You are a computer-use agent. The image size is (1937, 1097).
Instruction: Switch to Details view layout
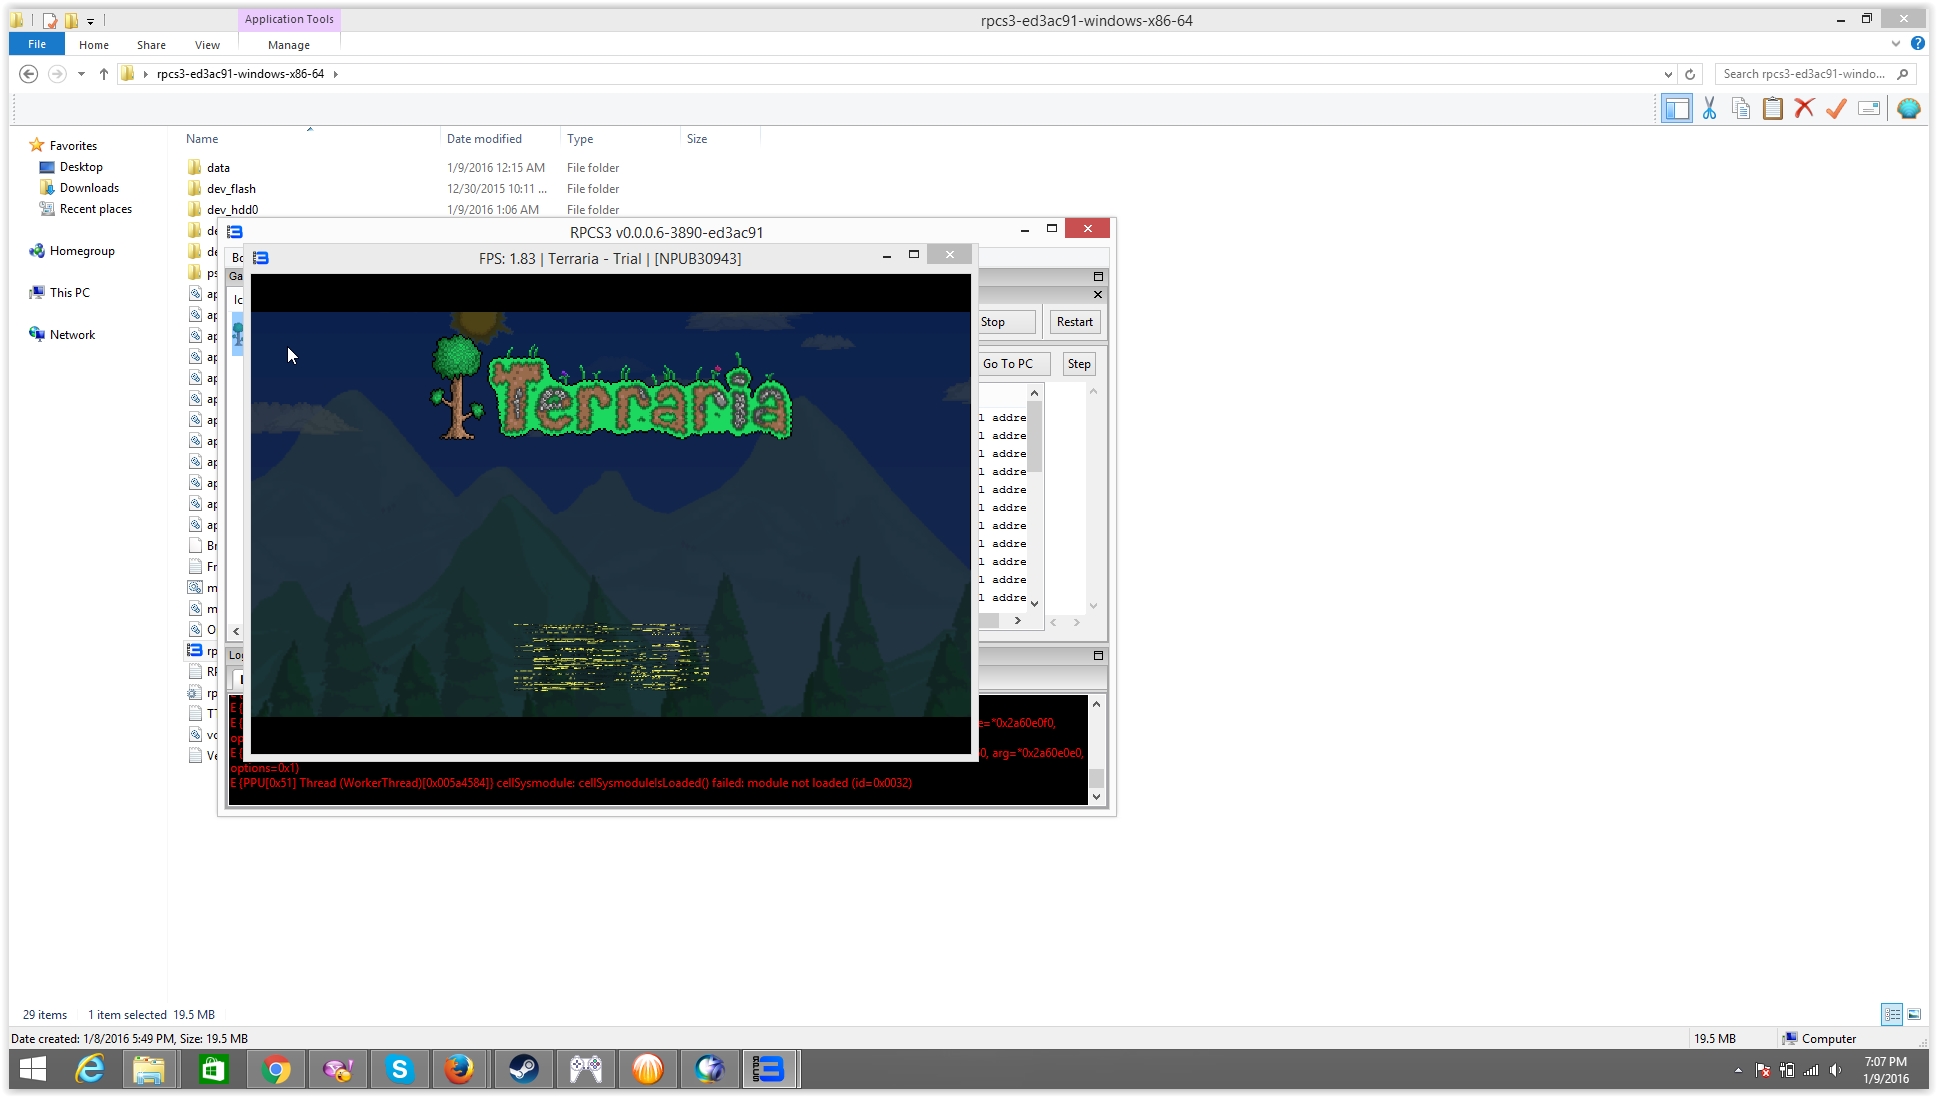(x=1891, y=1014)
